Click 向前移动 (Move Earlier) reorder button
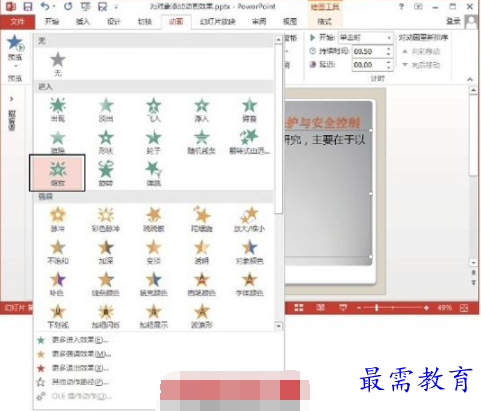Screen dimensions: 481x411 [421, 52]
